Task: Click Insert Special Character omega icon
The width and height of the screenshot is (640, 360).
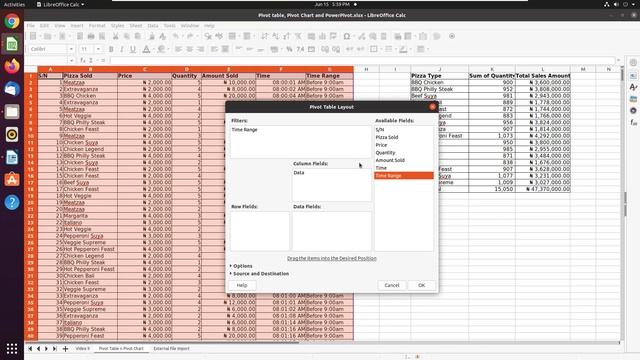Action: [347, 36]
